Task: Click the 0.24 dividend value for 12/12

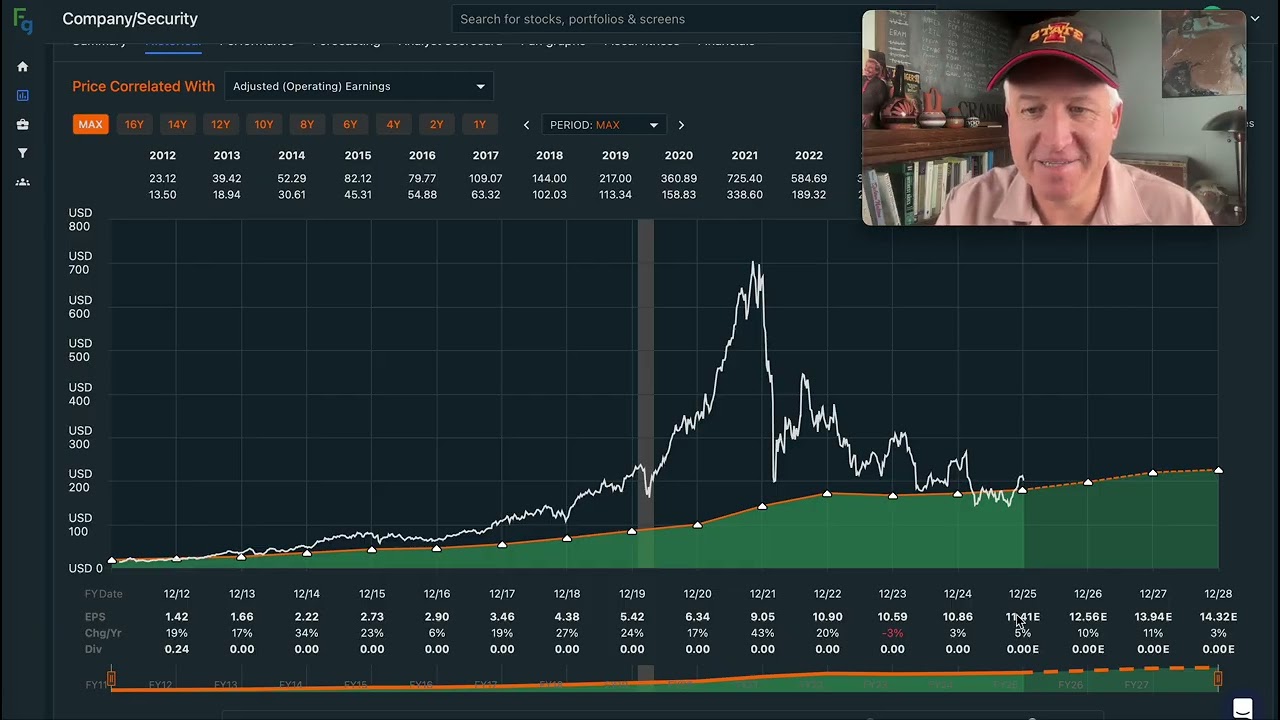Action: pyautogui.click(x=176, y=649)
